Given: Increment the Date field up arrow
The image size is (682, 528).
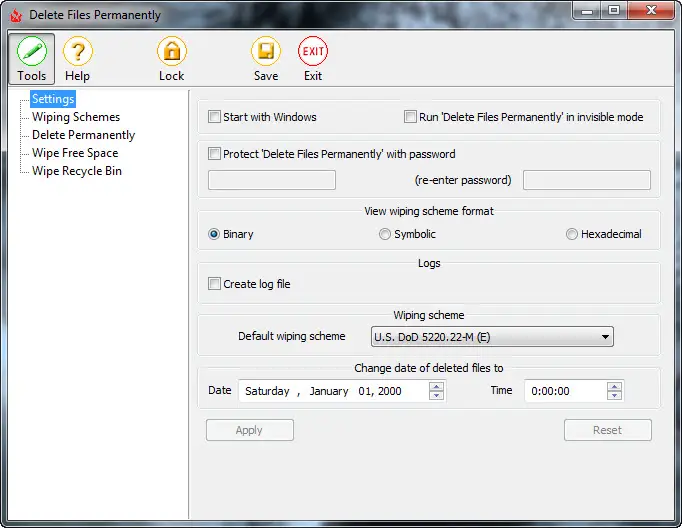Looking at the screenshot, I should (436, 386).
